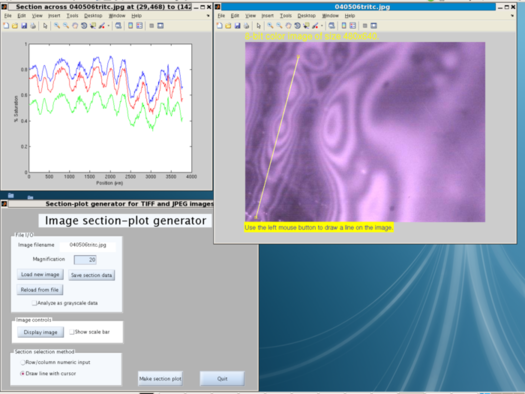Click Load new image button
This screenshot has height=394, width=525.
click(40, 274)
